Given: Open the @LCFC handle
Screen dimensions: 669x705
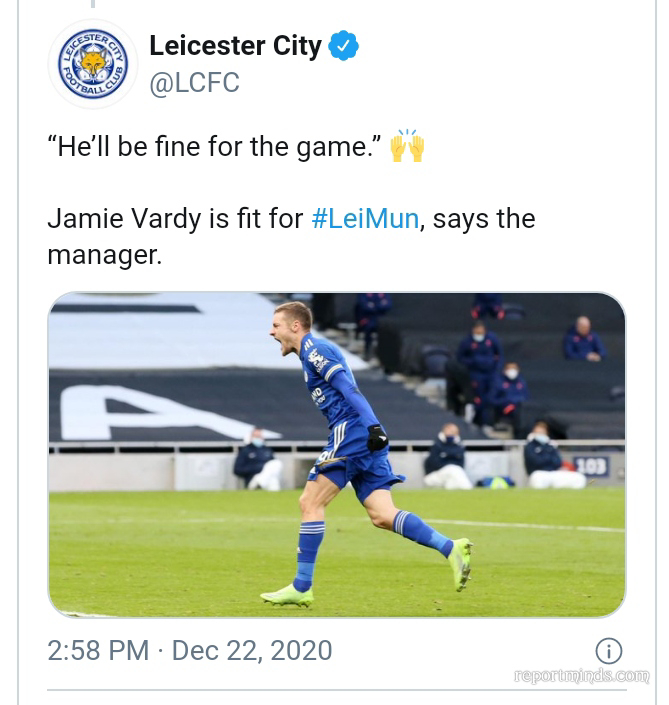Looking at the screenshot, I should pos(194,83).
